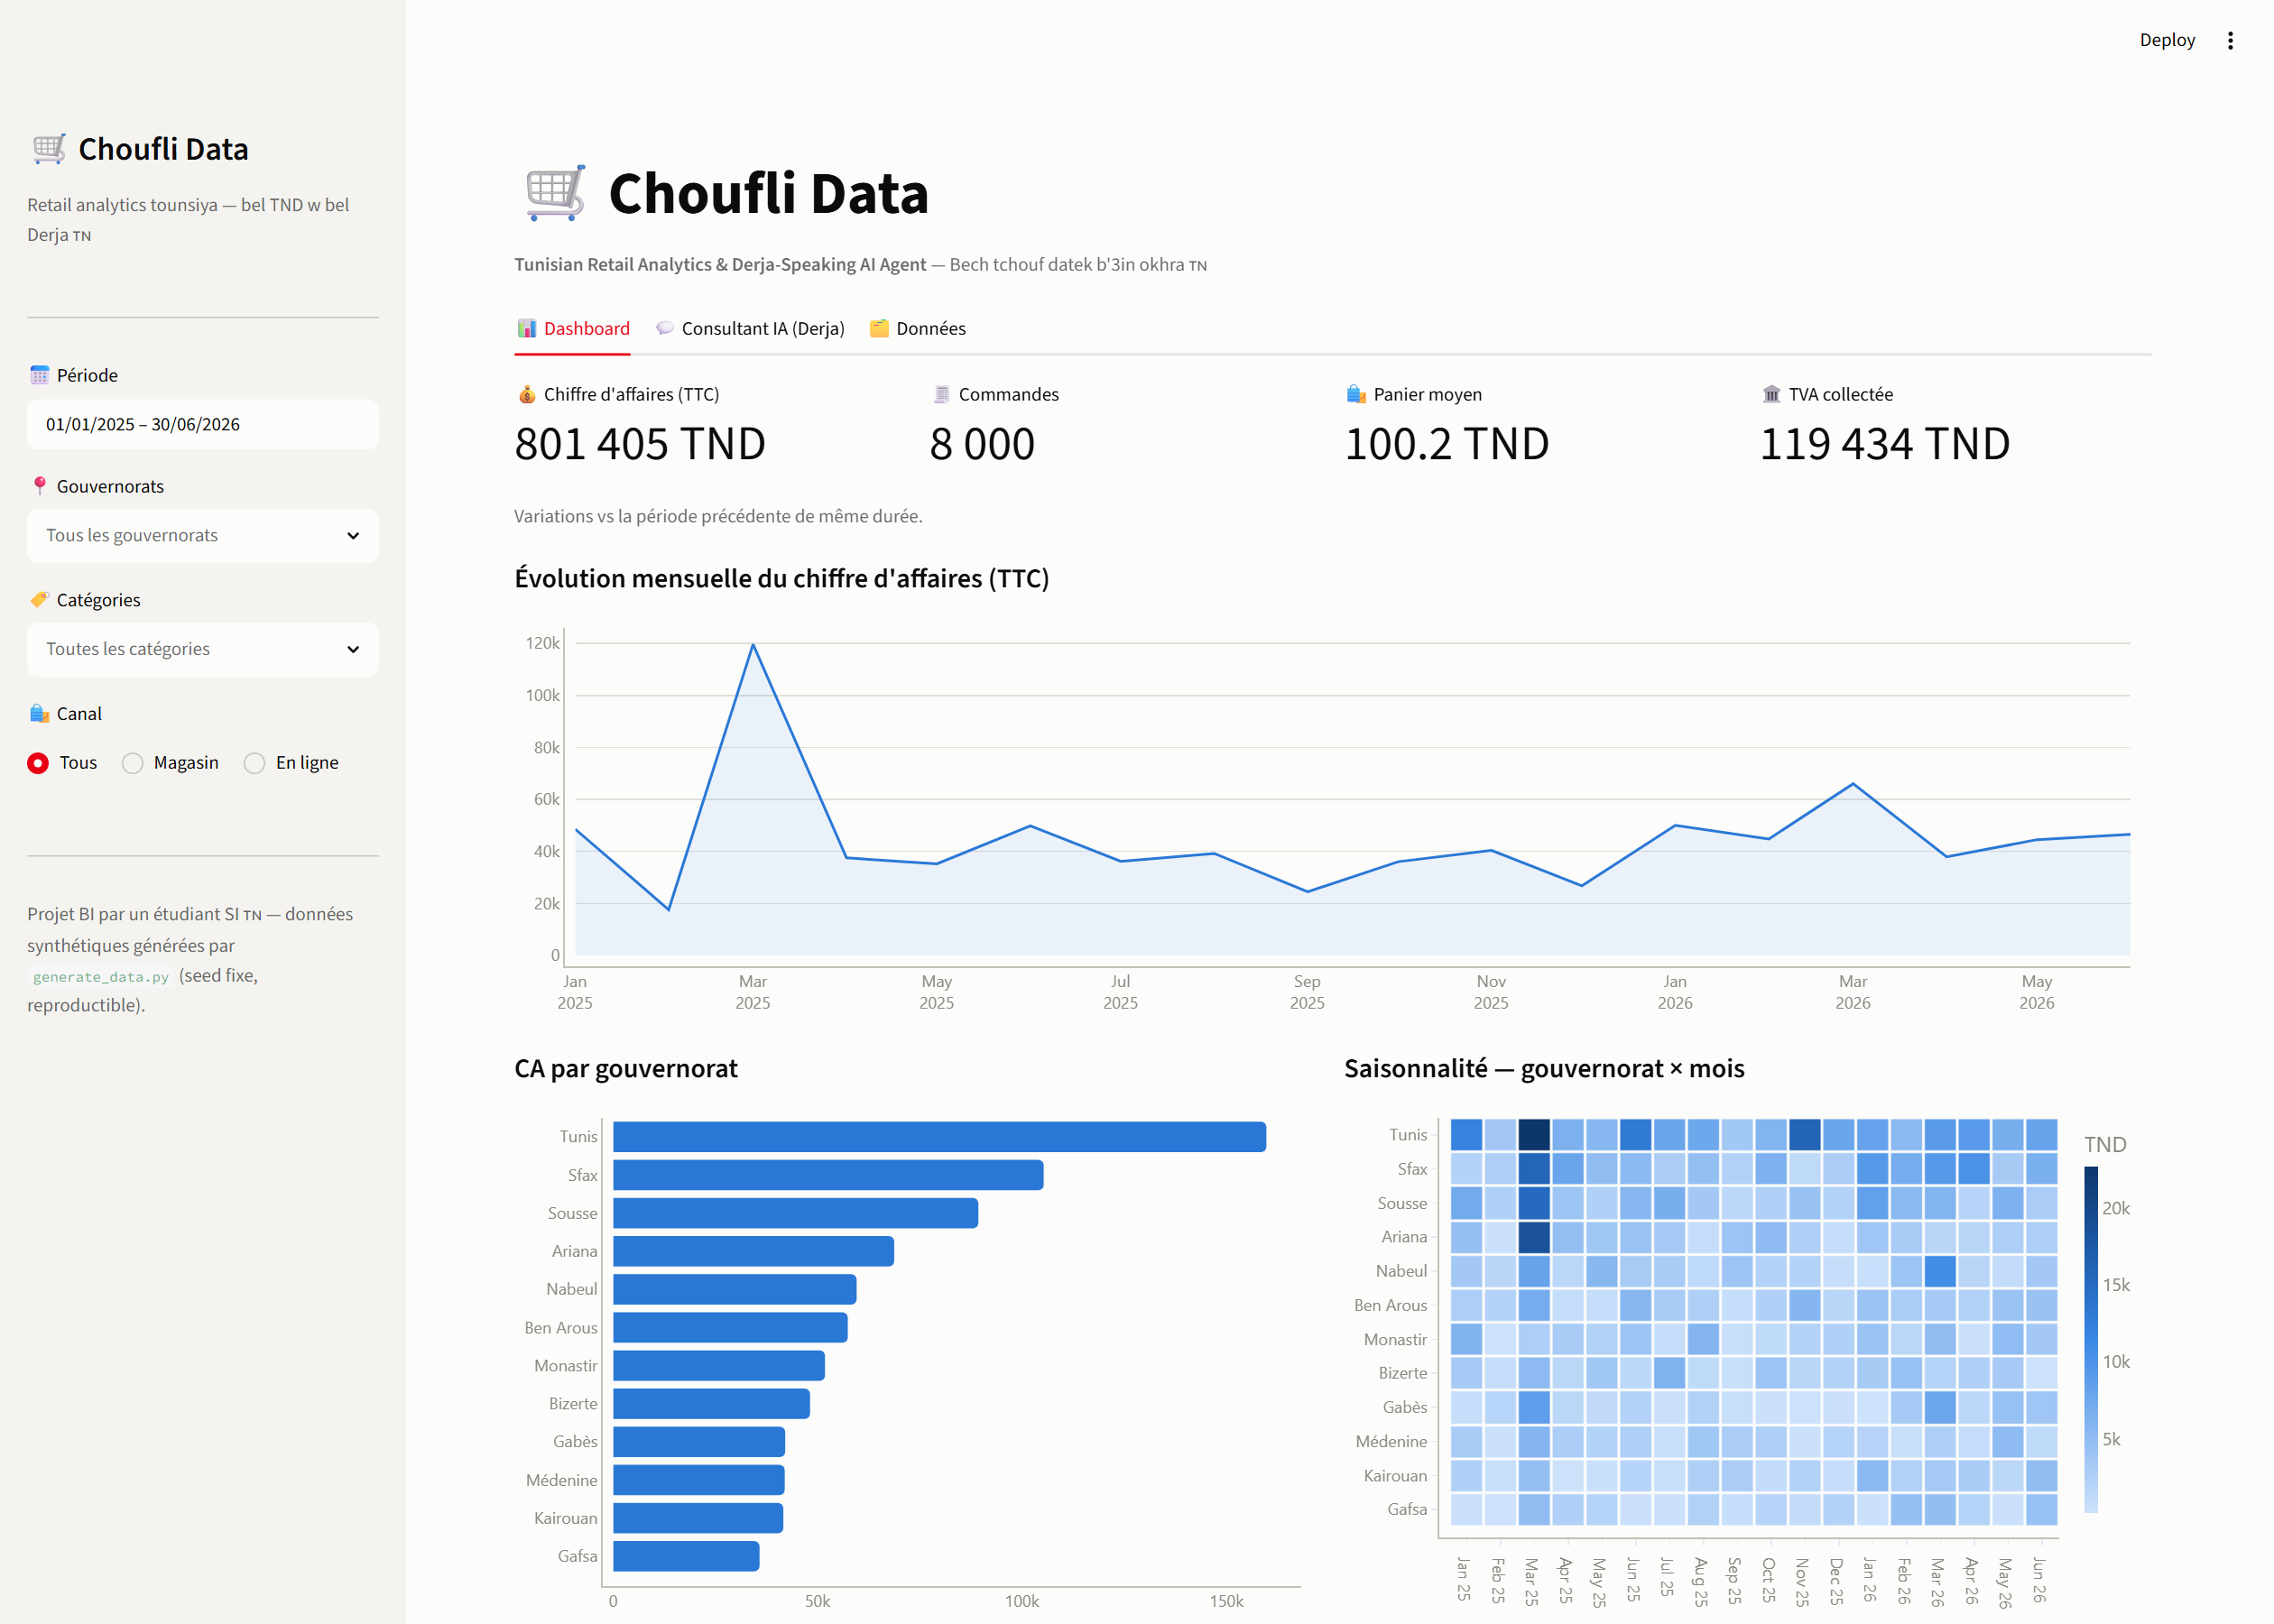Click the shopping bags icon beside Panier moyen
This screenshot has height=1624, width=2274.
(1356, 394)
